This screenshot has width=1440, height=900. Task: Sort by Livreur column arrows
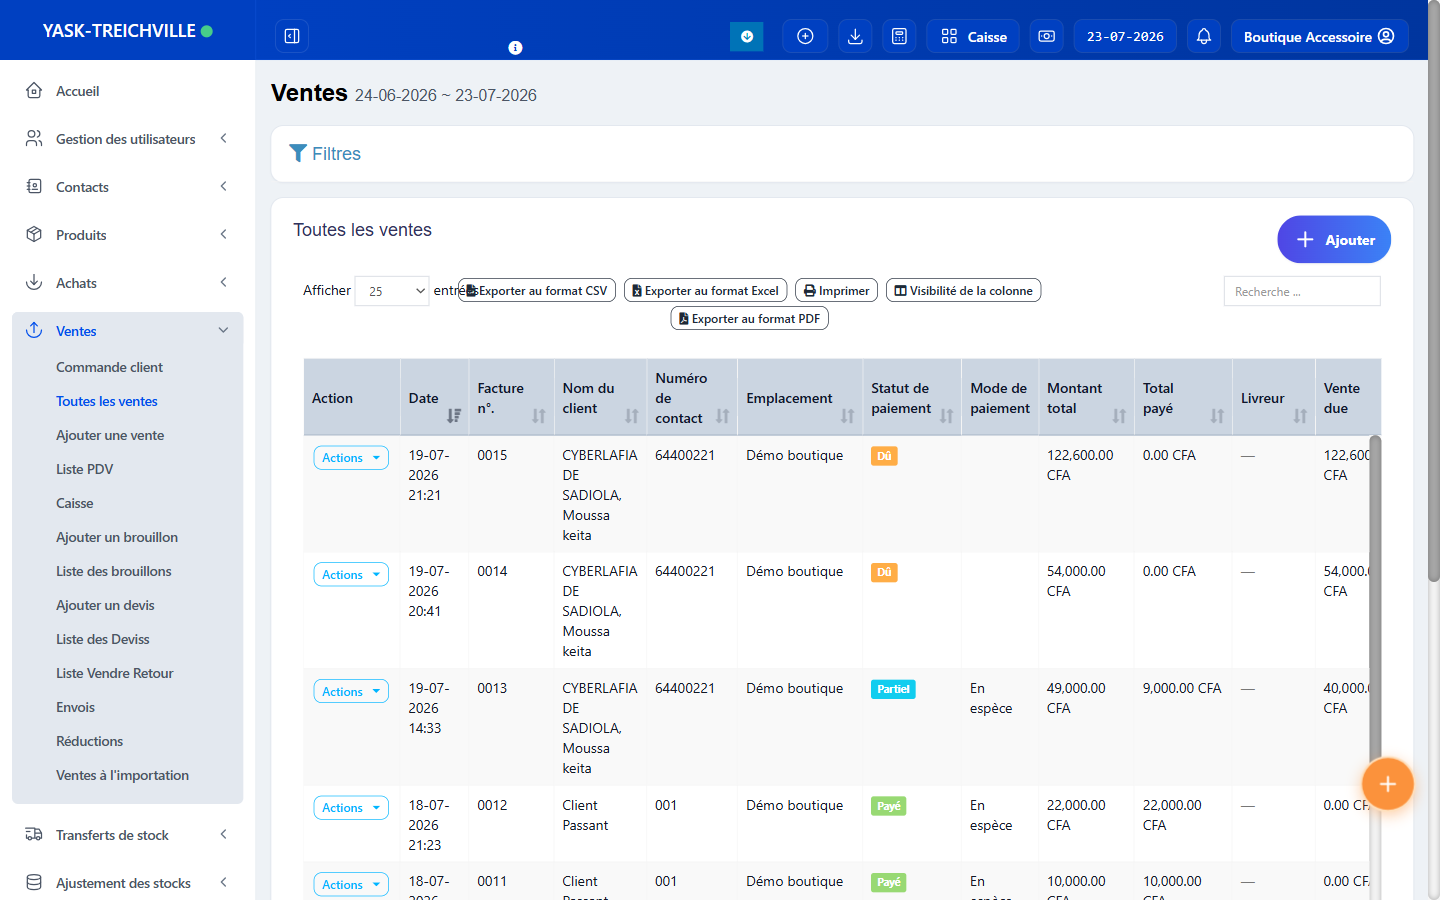(1300, 415)
